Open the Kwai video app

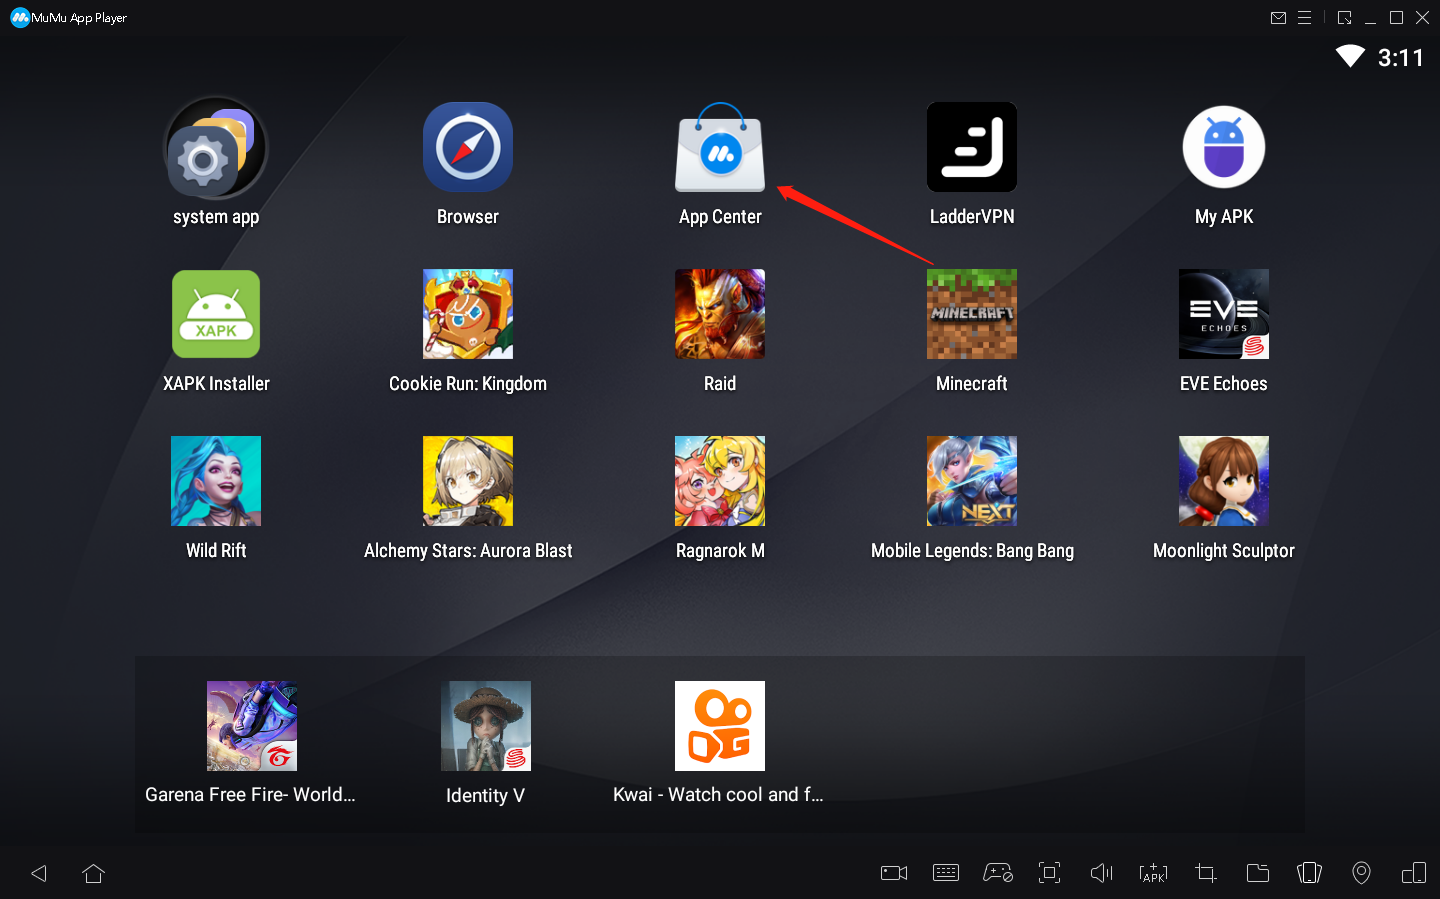(720, 726)
